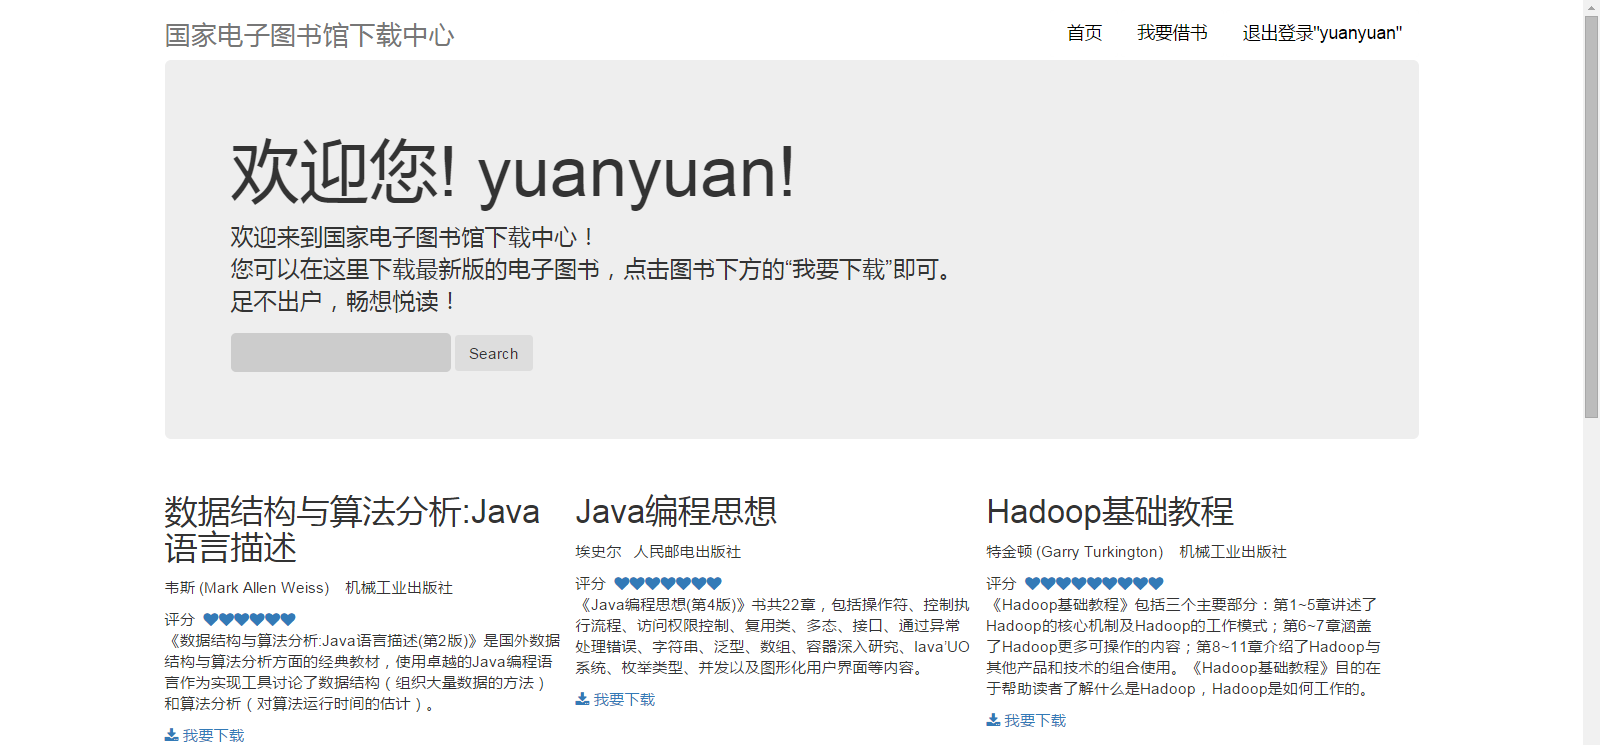Click the Java编程思想 book title
Viewport: 1600px width, 745px height.
pos(676,511)
